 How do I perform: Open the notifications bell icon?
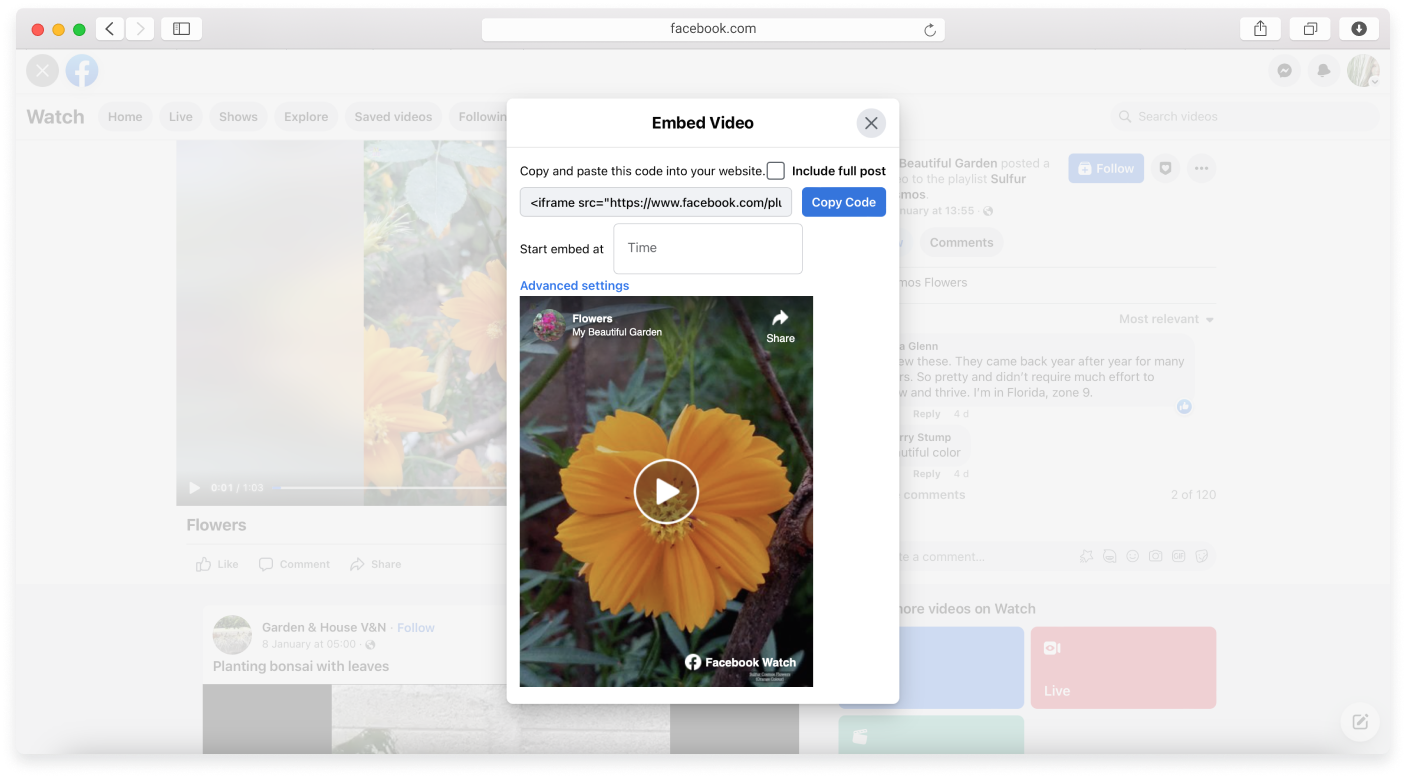coord(1324,71)
